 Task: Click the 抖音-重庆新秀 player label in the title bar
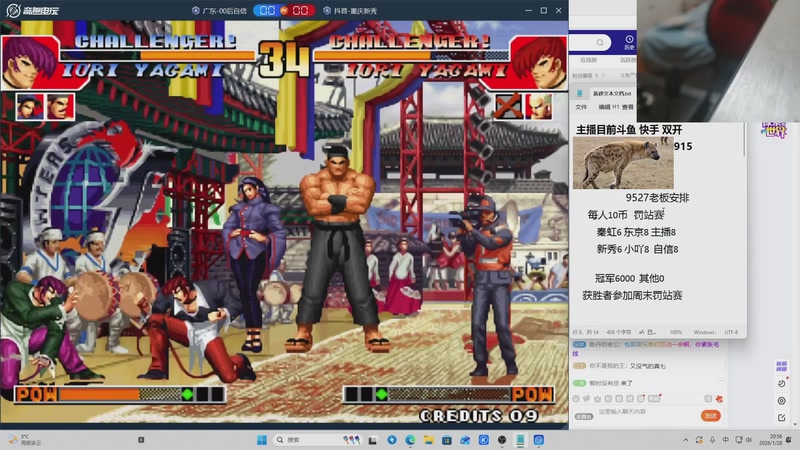point(351,11)
